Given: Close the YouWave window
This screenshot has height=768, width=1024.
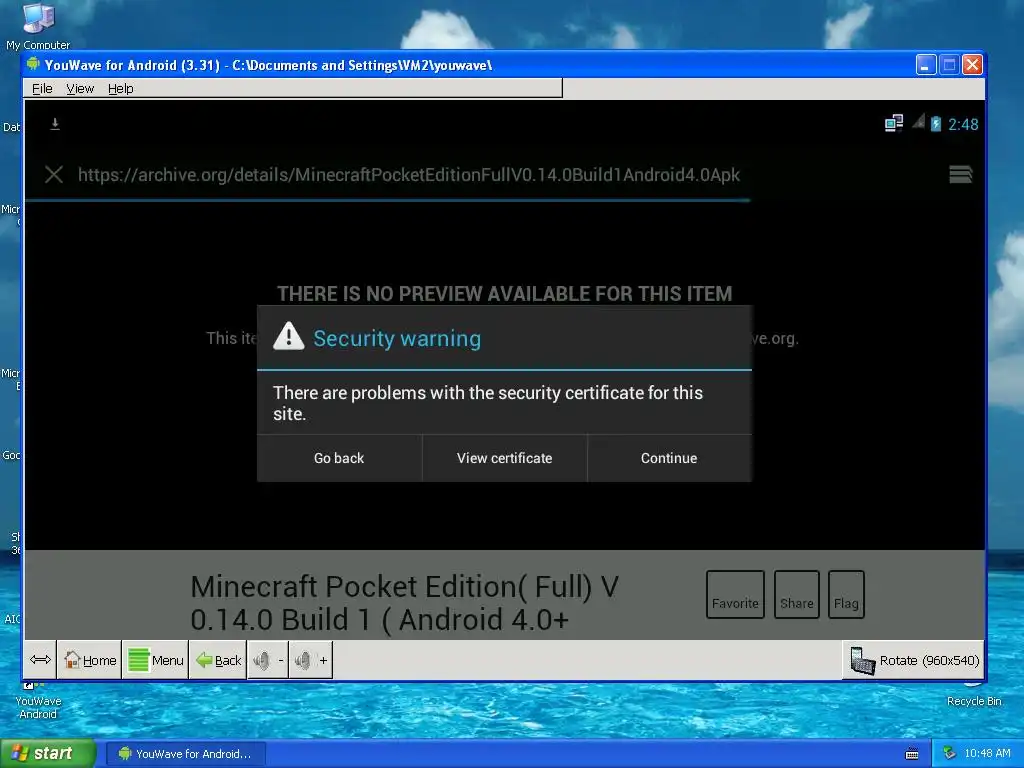Looking at the screenshot, I should (972, 65).
